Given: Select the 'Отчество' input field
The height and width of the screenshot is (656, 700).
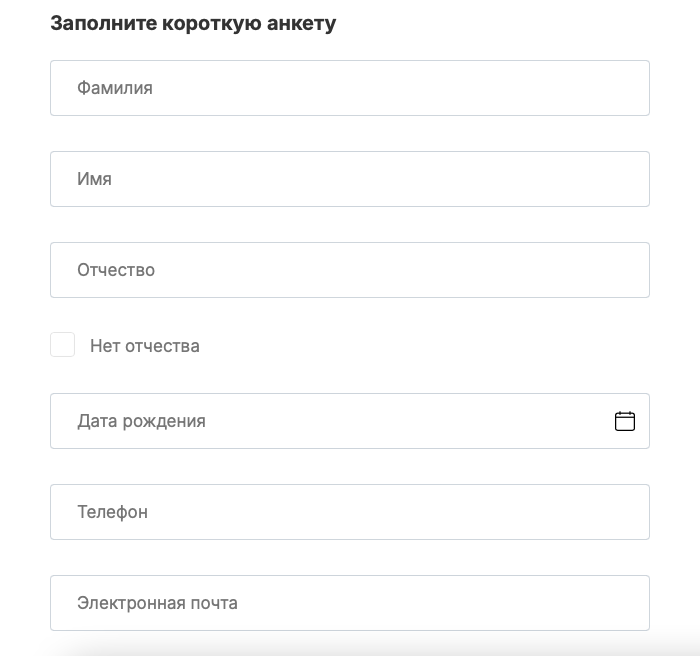Looking at the screenshot, I should (x=350, y=270).
